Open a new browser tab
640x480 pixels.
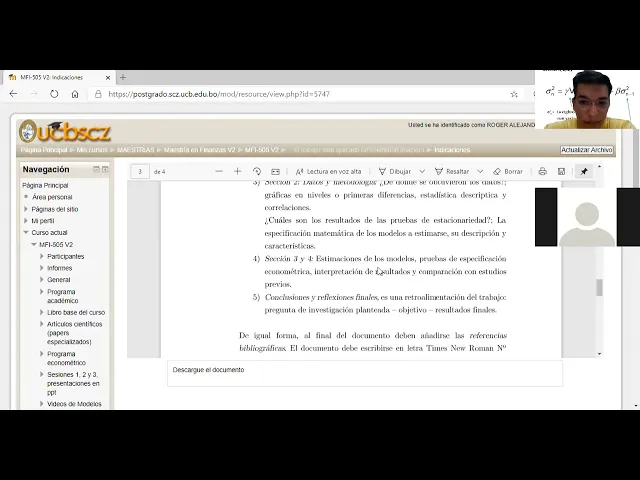[x=123, y=77]
